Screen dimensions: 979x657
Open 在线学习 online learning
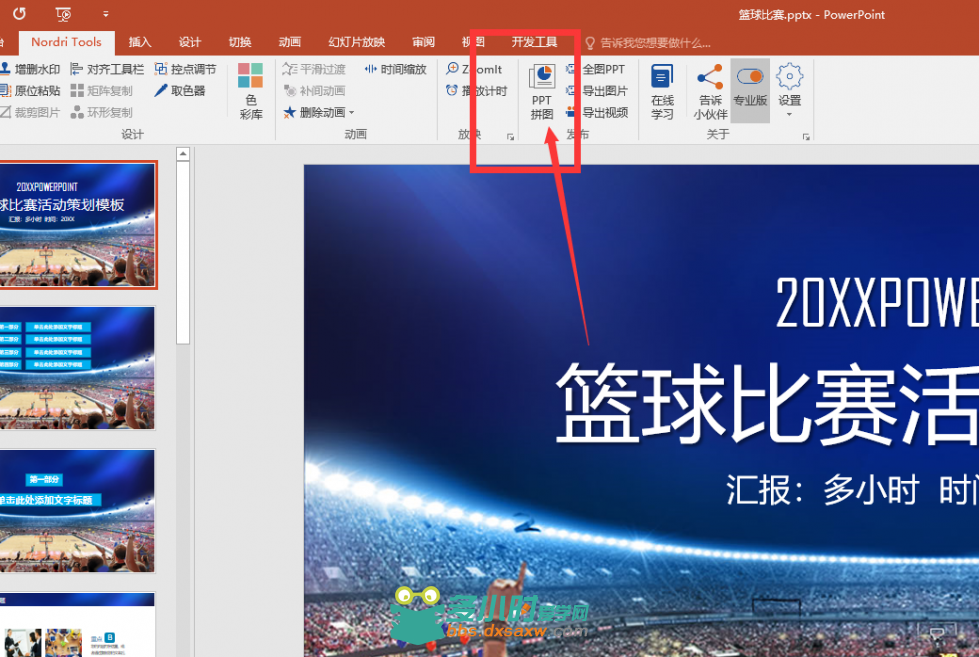[x=662, y=92]
